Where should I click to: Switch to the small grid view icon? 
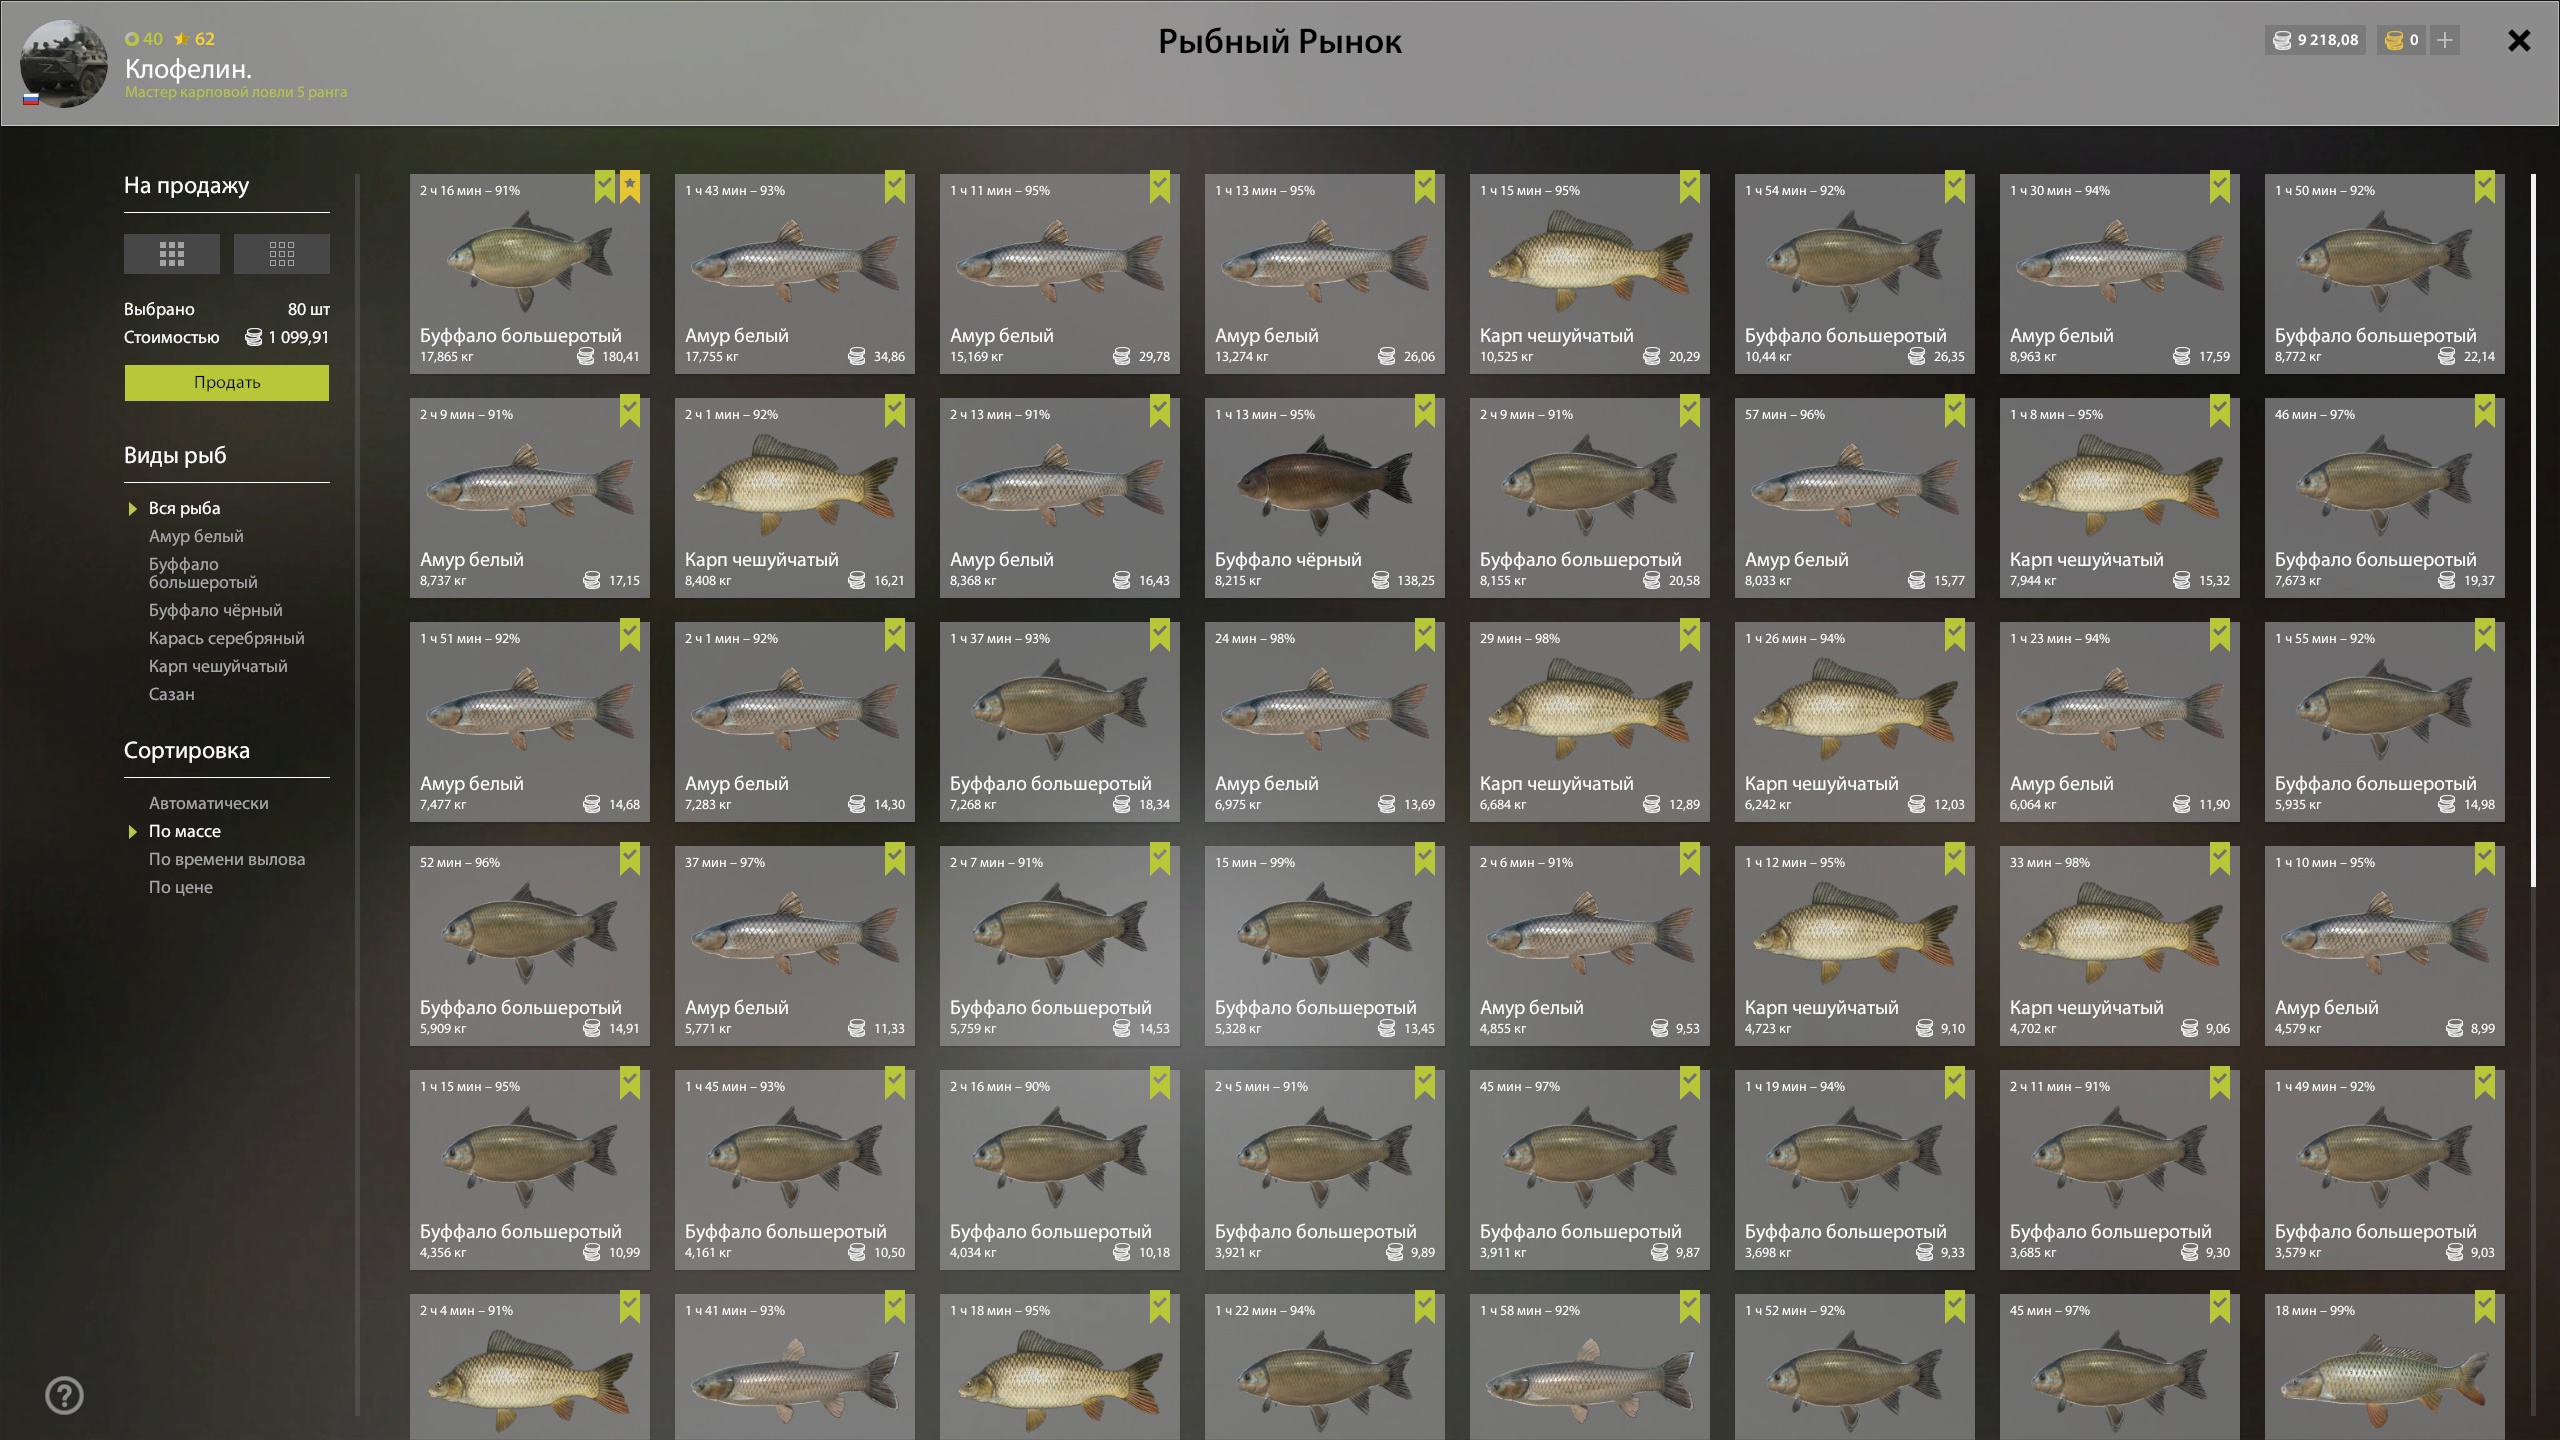click(282, 254)
